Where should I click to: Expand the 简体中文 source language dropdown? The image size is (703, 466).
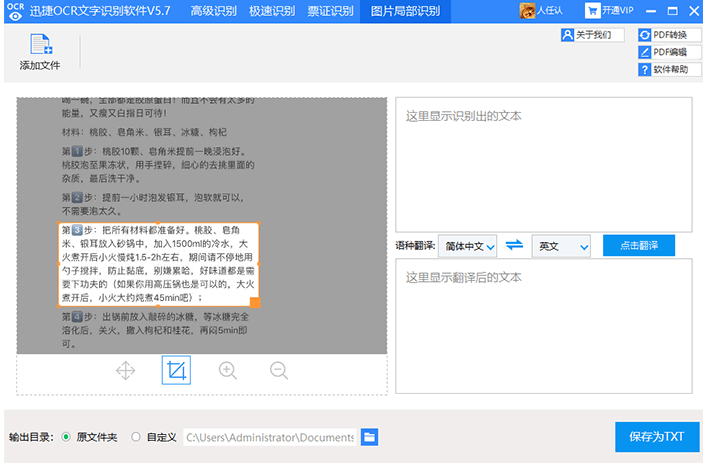click(467, 246)
